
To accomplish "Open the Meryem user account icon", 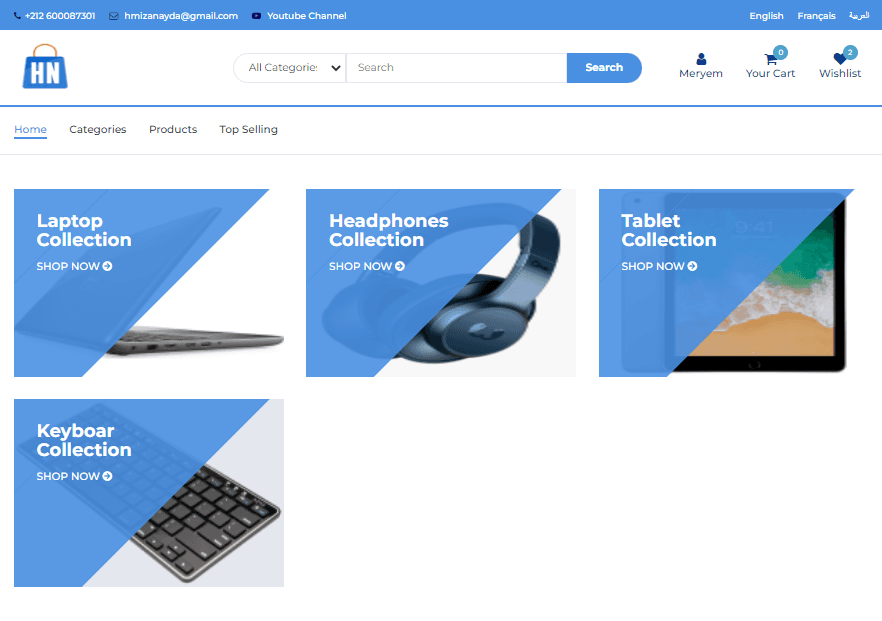I will point(701,59).
